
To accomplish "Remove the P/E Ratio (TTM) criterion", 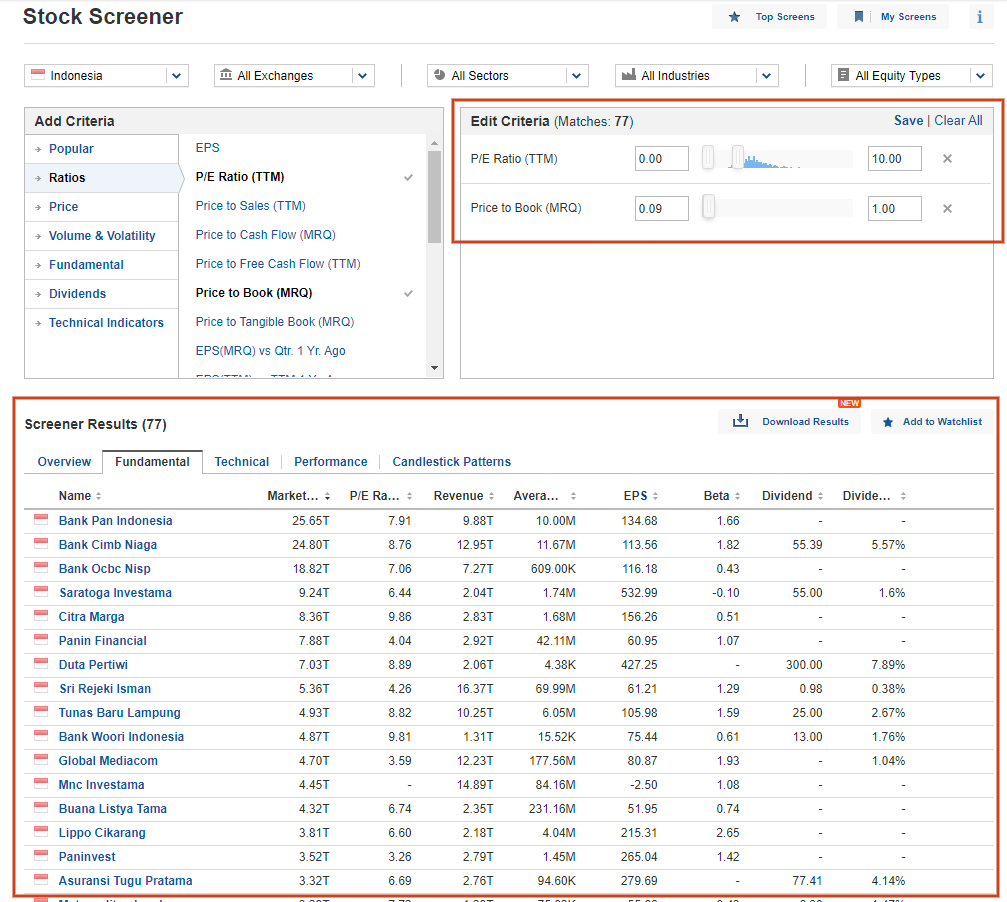I will click(947, 159).
